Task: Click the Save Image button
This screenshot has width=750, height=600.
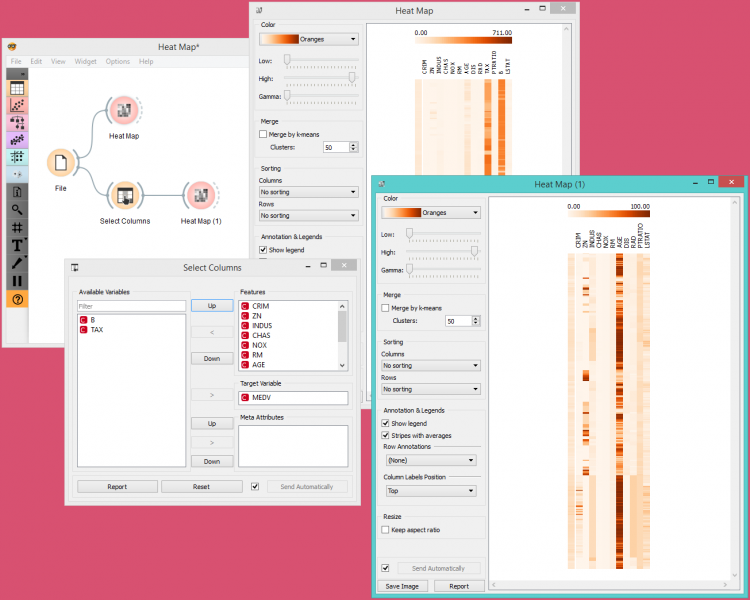Action: 400,586
